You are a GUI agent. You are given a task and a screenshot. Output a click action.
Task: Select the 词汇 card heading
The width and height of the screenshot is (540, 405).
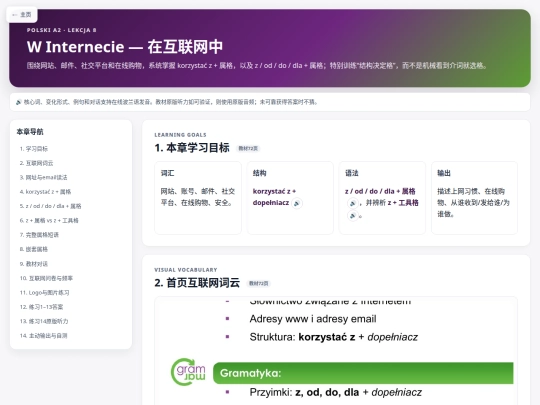(167, 173)
